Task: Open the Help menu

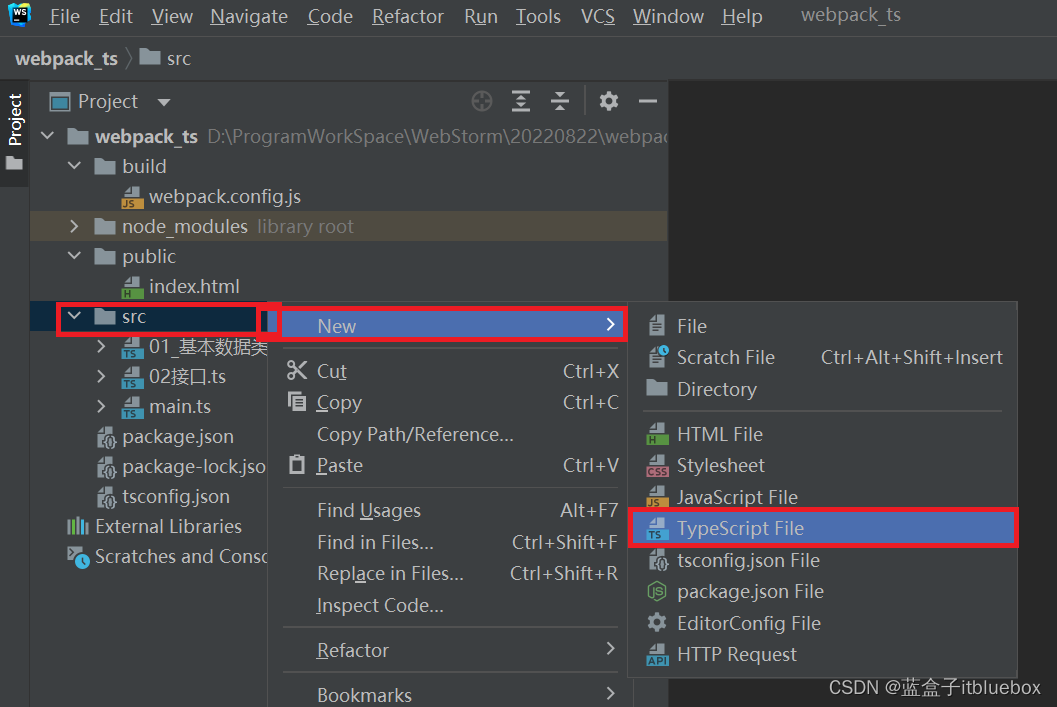Action: 742,16
